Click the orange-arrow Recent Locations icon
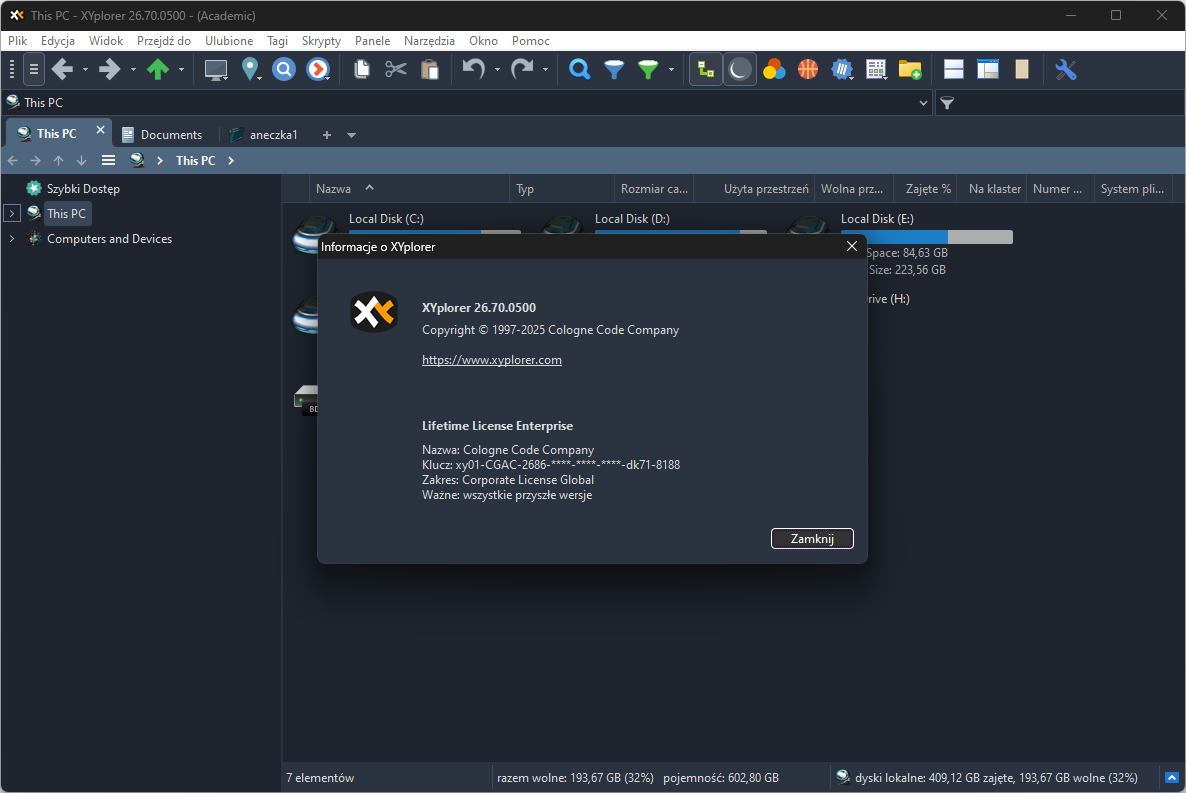The width and height of the screenshot is (1186, 793). pos(318,70)
